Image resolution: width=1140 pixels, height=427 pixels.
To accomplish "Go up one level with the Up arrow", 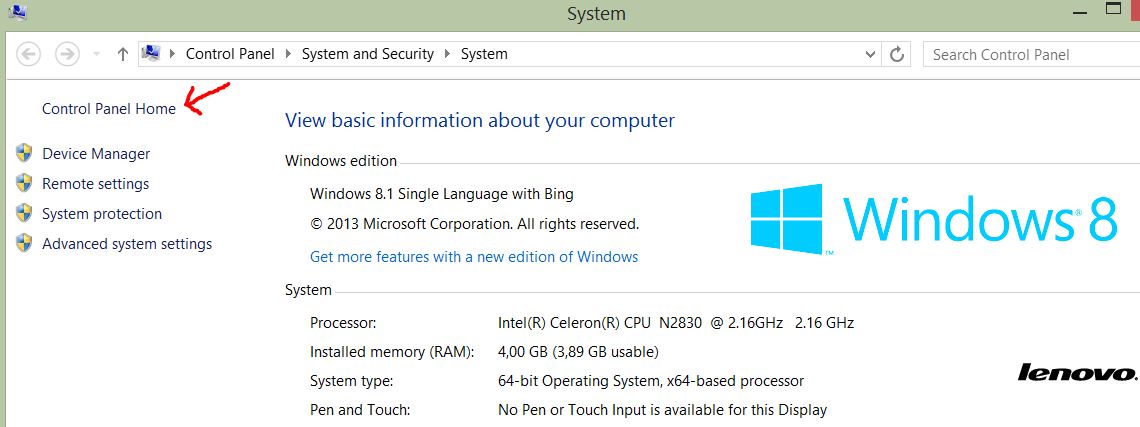I will point(122,55).
